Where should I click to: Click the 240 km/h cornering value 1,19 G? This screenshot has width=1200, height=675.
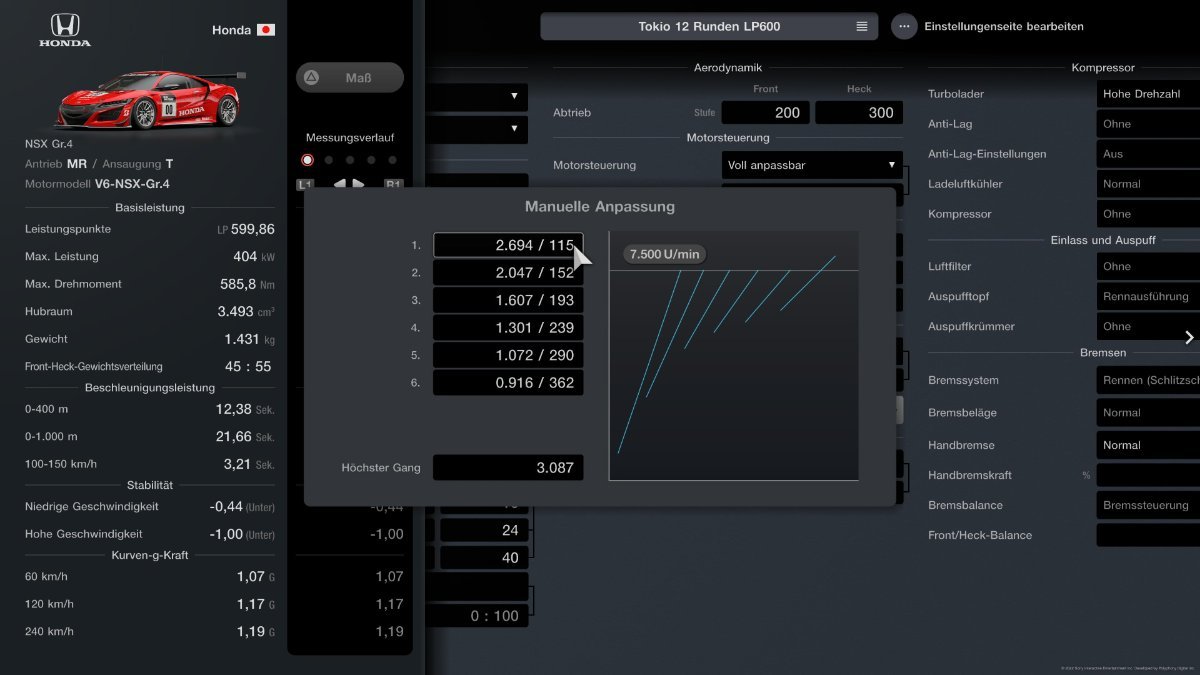pyautogui.click(x=255, y=631)
